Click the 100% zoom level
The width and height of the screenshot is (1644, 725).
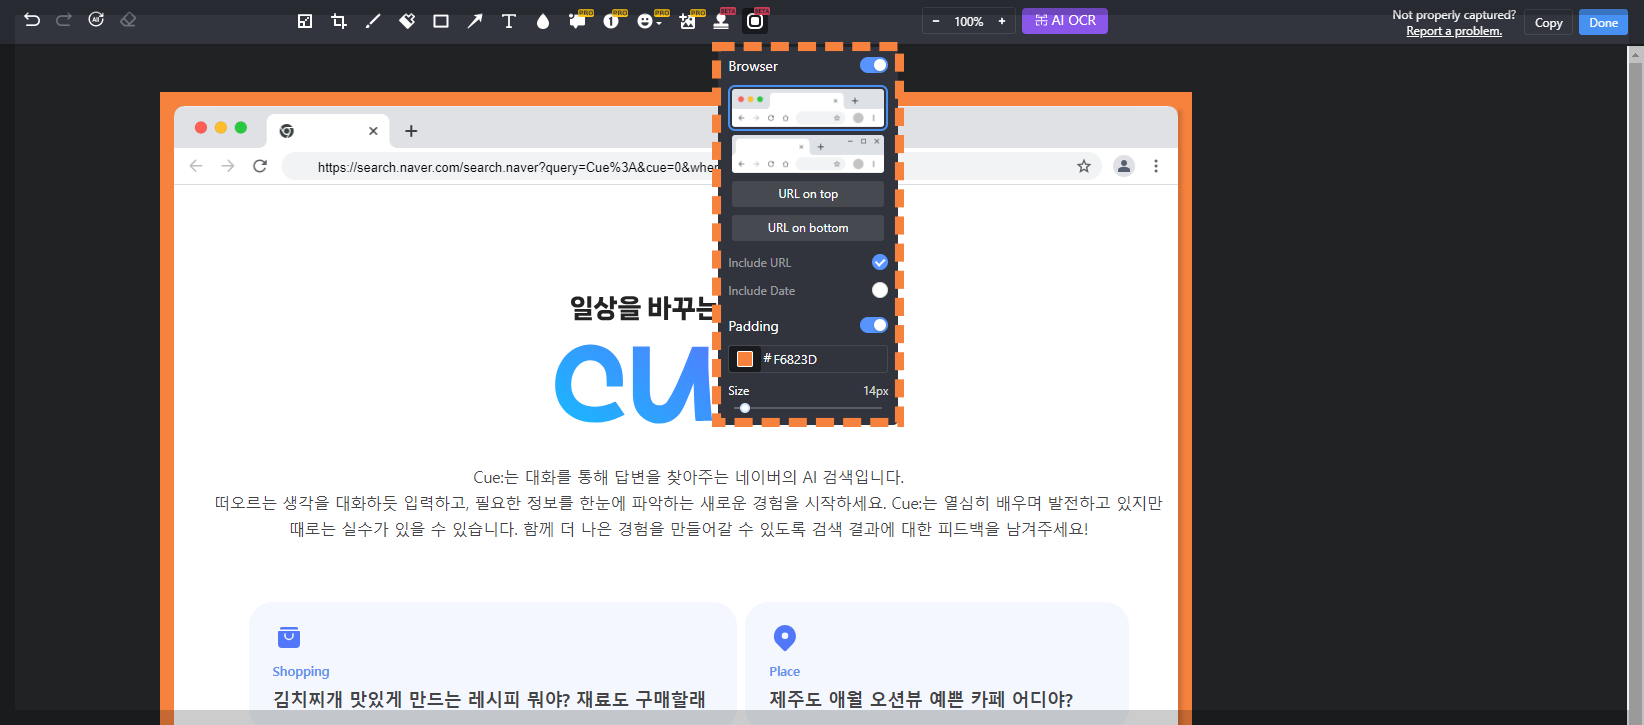click(x=968, y=21)
